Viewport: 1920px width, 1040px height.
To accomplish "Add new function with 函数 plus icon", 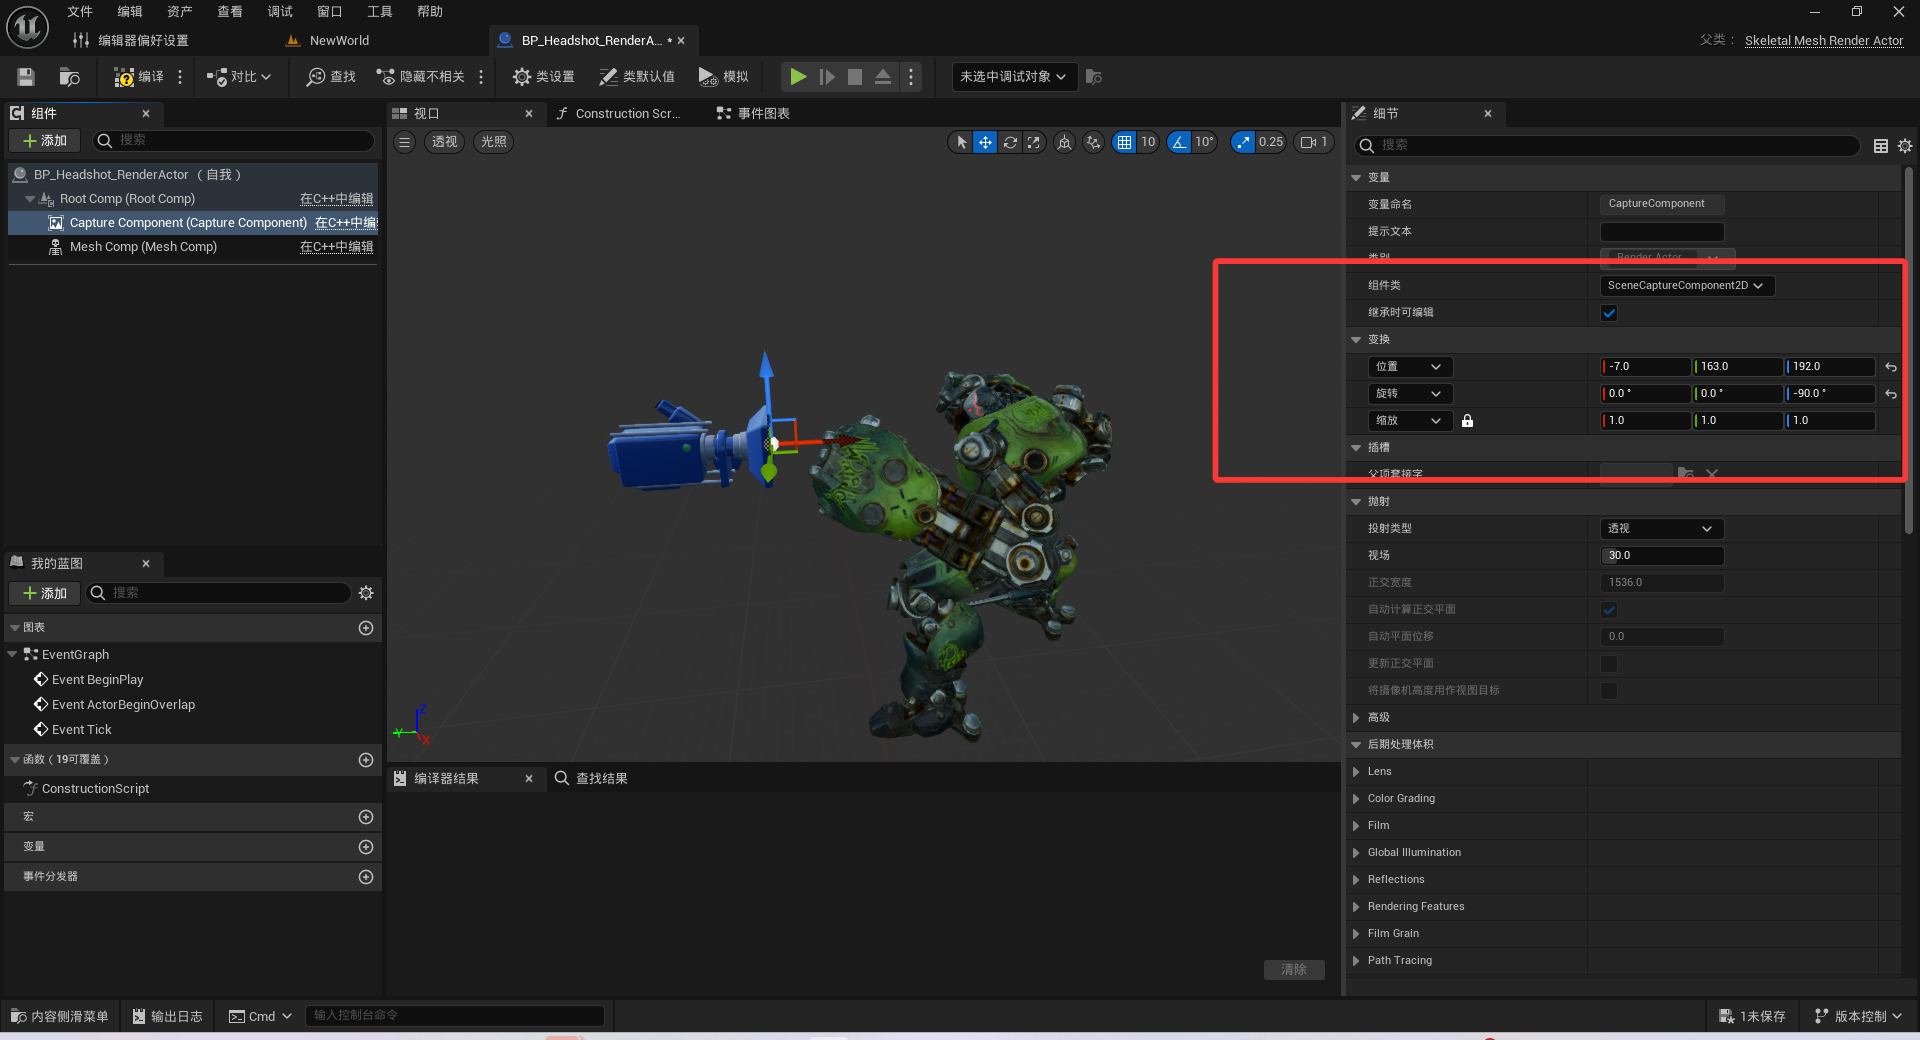I will coord(366,760).
